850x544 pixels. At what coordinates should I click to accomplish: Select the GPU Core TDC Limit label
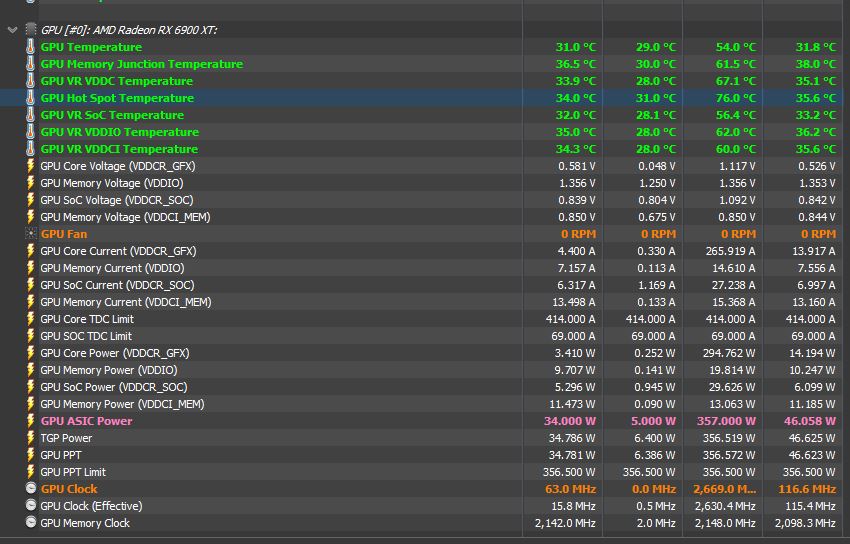87,319
